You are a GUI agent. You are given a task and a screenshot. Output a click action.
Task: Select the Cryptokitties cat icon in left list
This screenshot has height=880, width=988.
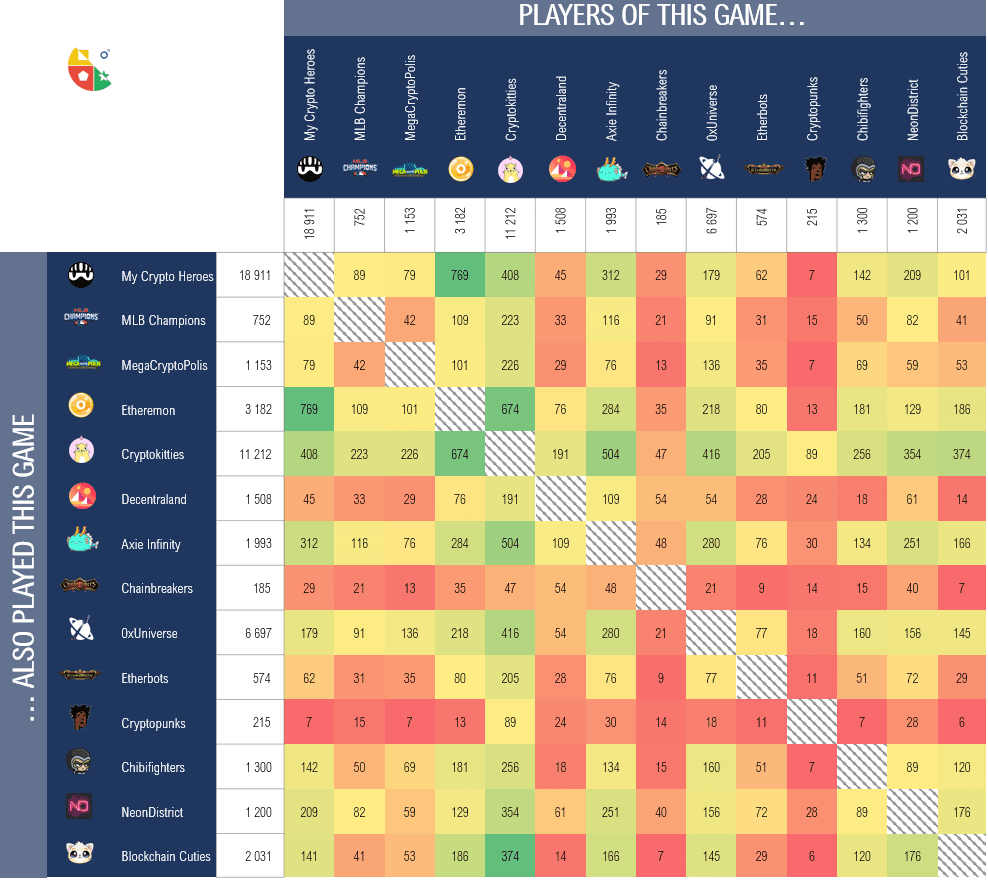[x=81, y=451]
